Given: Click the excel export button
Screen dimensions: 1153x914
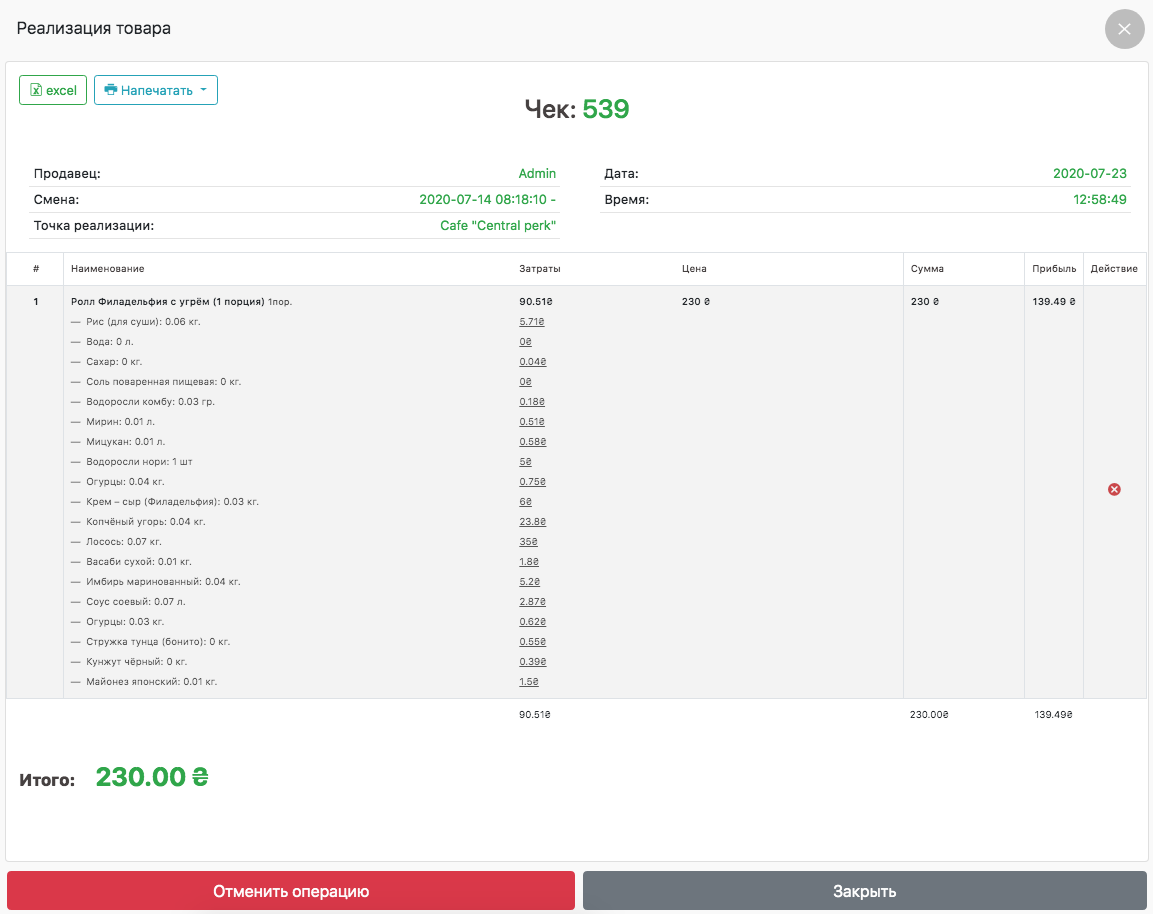Looking at the screenshot, I should click(x=53, y=90).
